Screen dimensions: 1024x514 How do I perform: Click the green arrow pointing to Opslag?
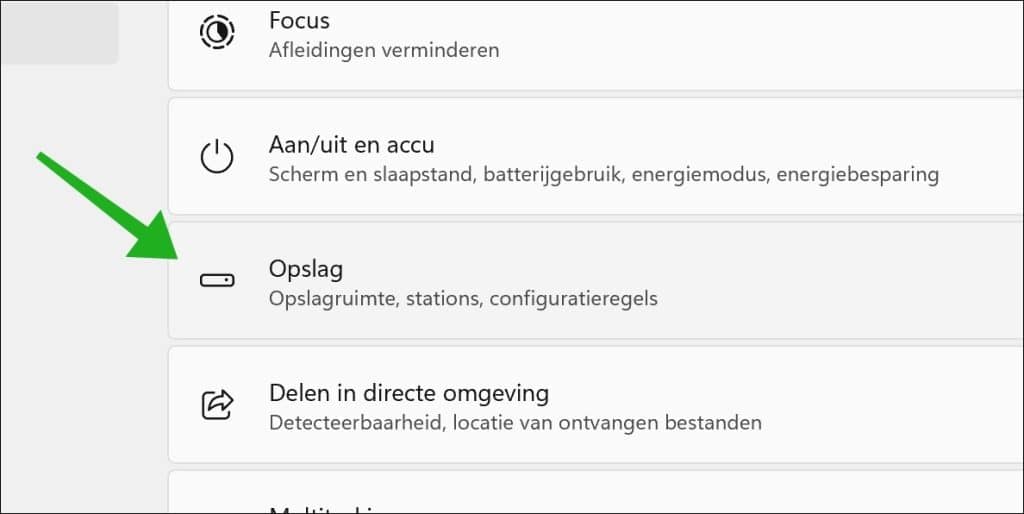coord(110,210)
